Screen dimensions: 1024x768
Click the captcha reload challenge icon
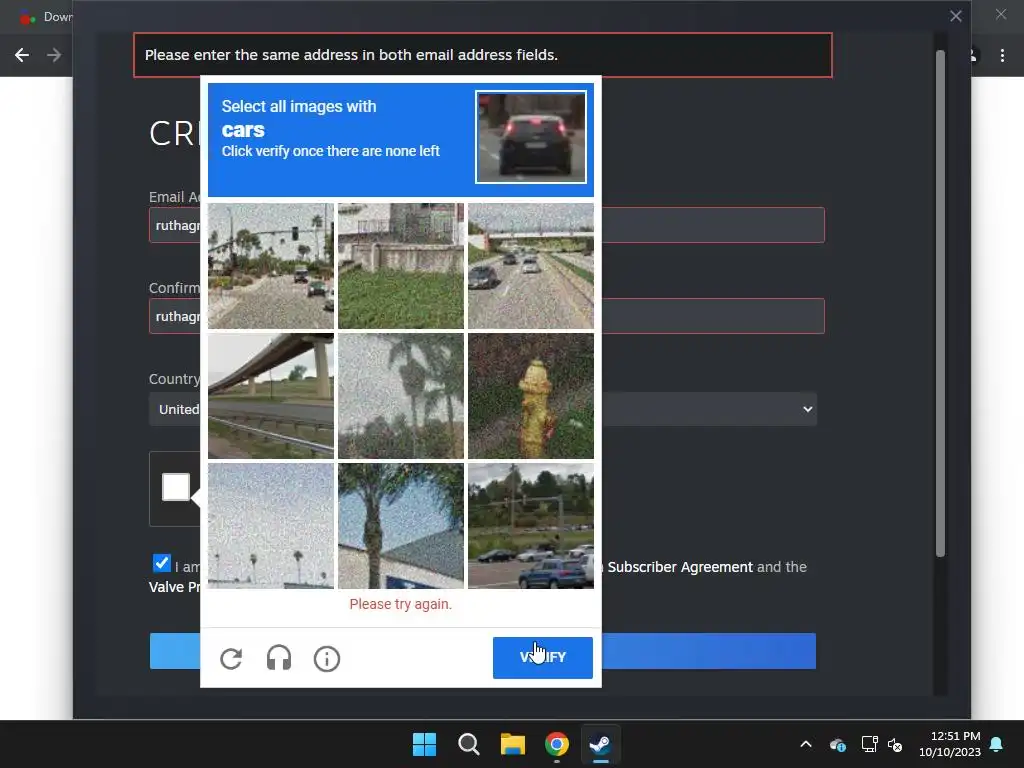pos(231,658)
